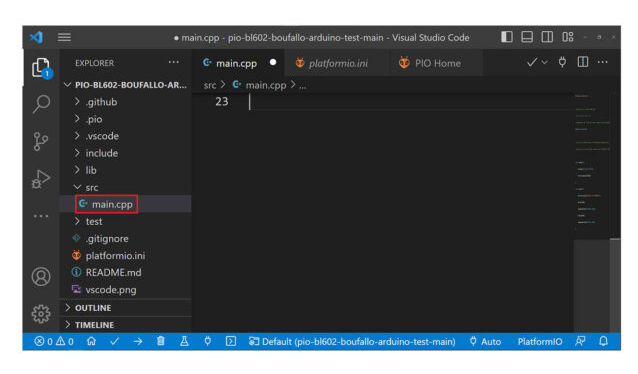Click the Auto port status item

pos(485,342)
